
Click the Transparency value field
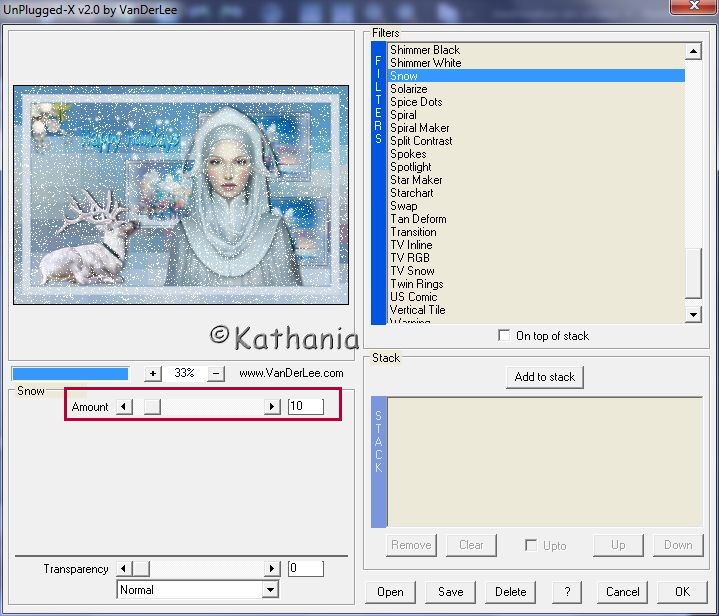[305, 569]
